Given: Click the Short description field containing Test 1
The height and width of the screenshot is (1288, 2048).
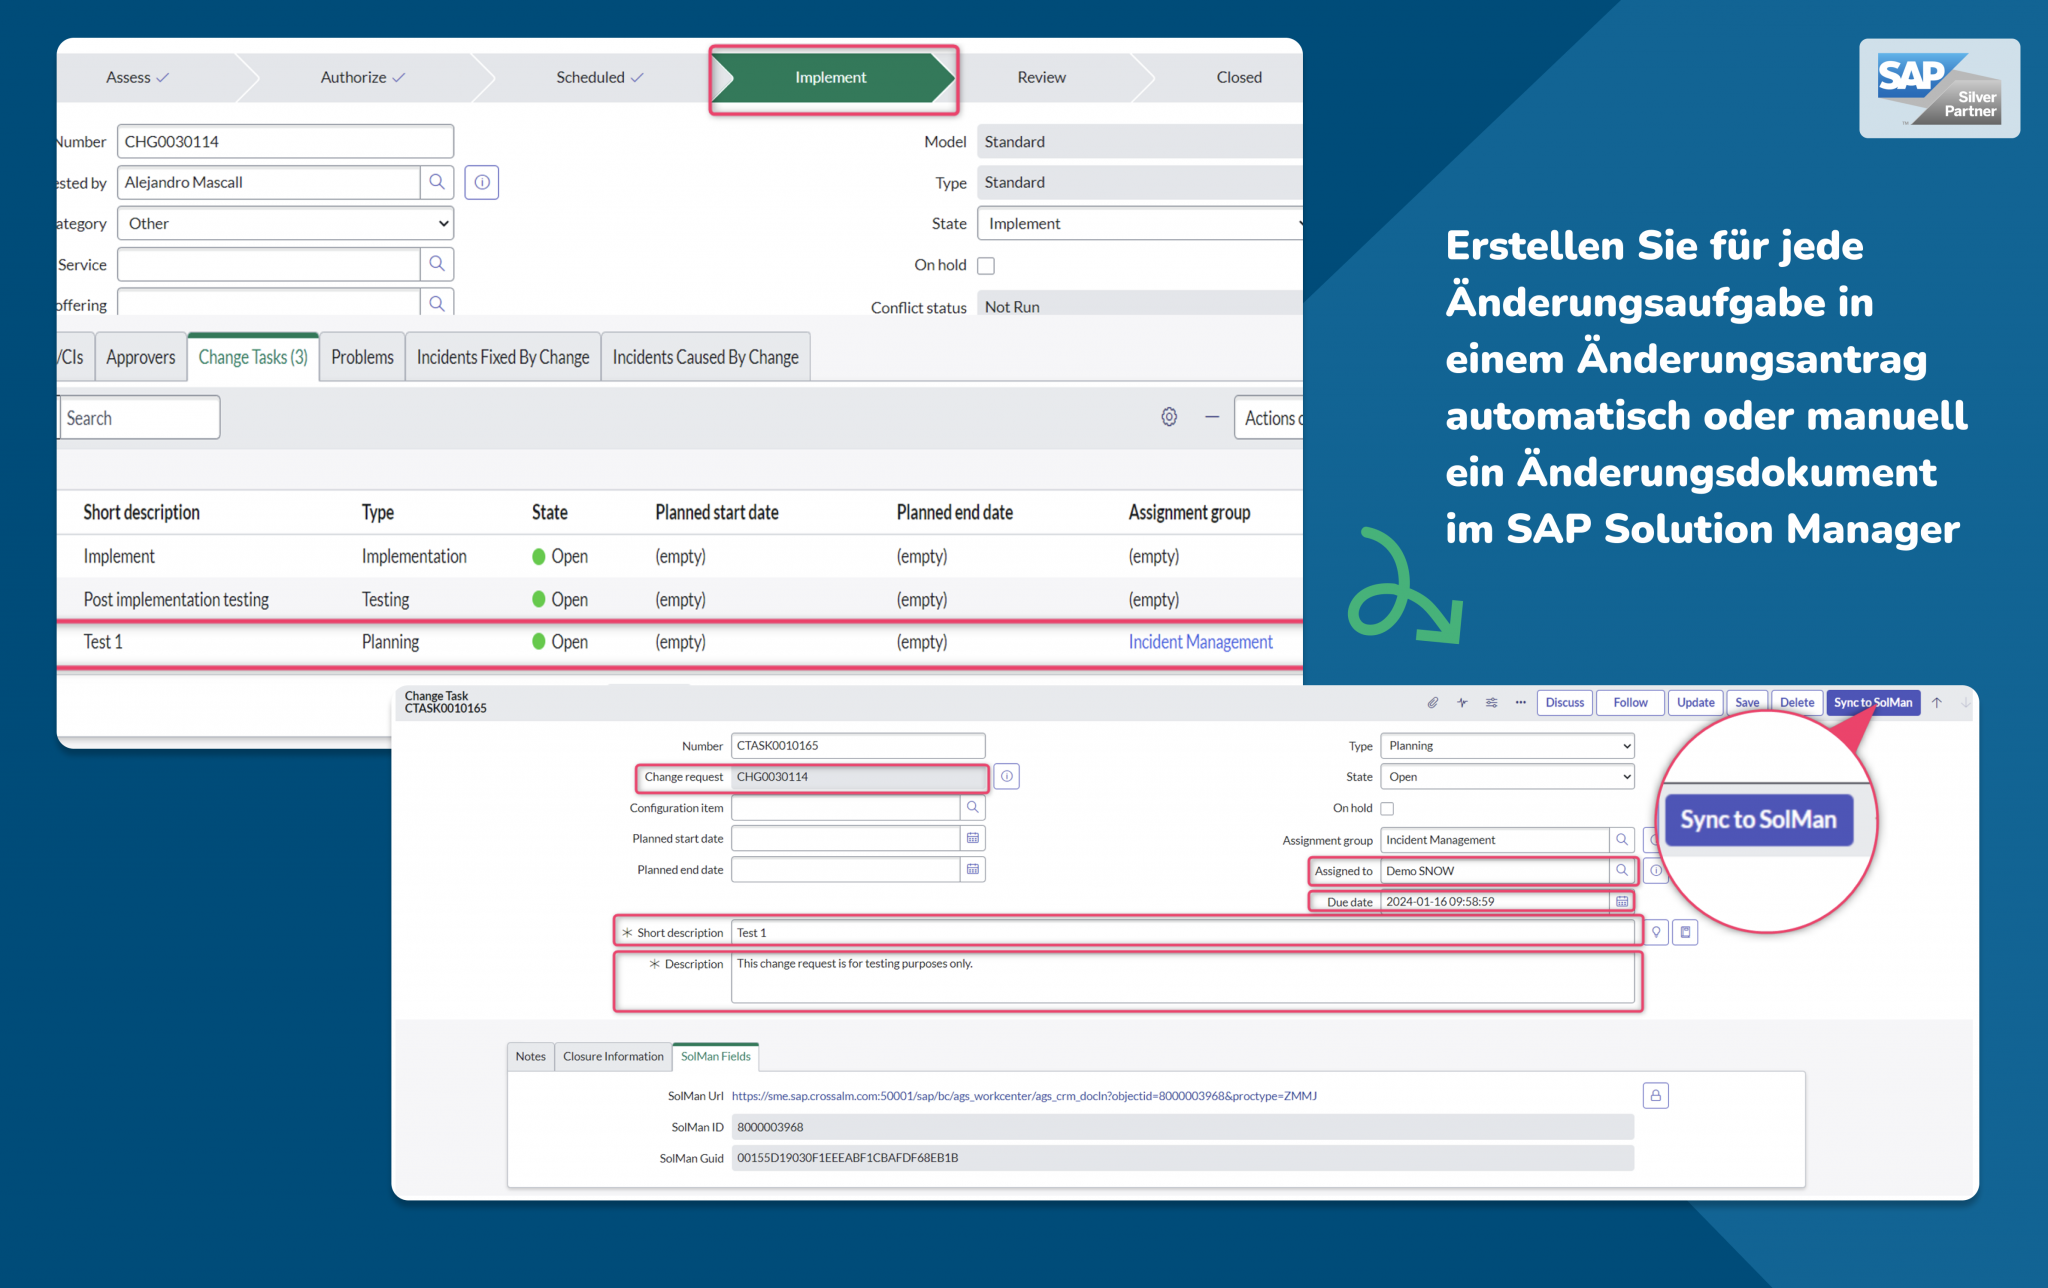Looking at the screenshot, I should pos(1183,932).
